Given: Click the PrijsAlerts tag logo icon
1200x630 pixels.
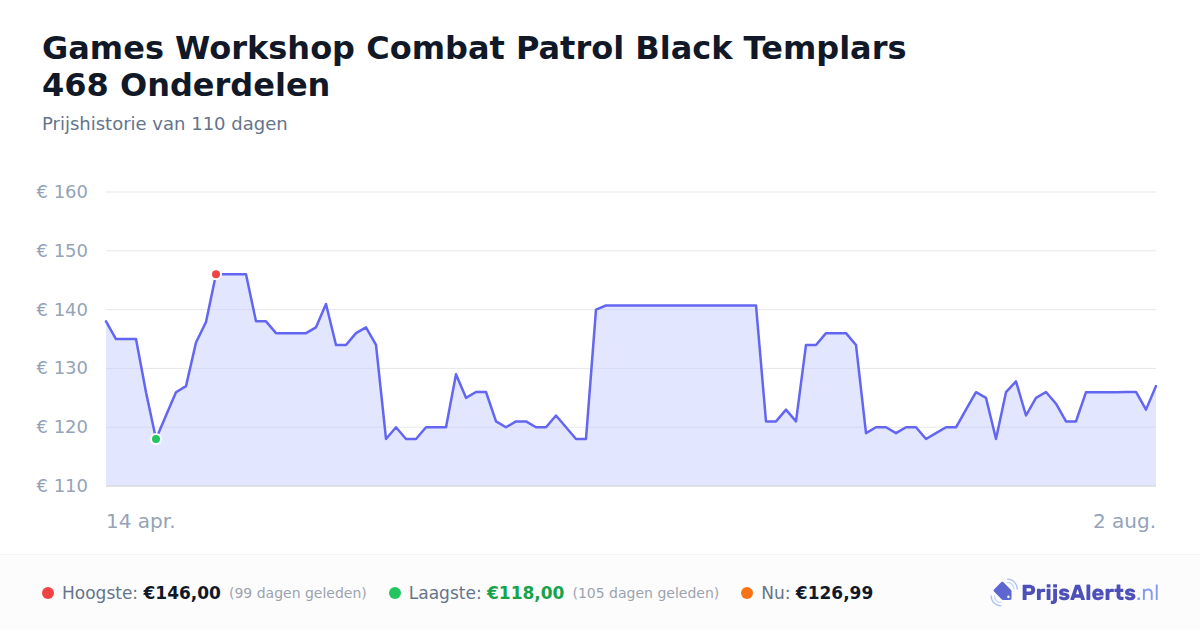Looking at the screenshot, I should tap(1003, 593).
